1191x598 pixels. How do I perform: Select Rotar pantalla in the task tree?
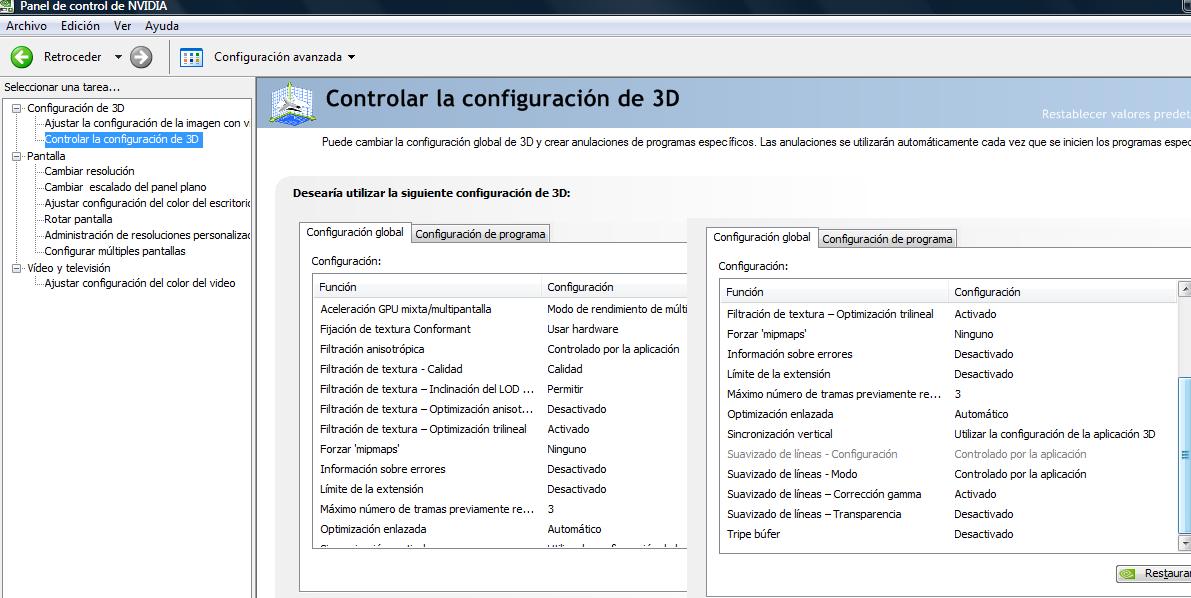[x=78, y=219]
